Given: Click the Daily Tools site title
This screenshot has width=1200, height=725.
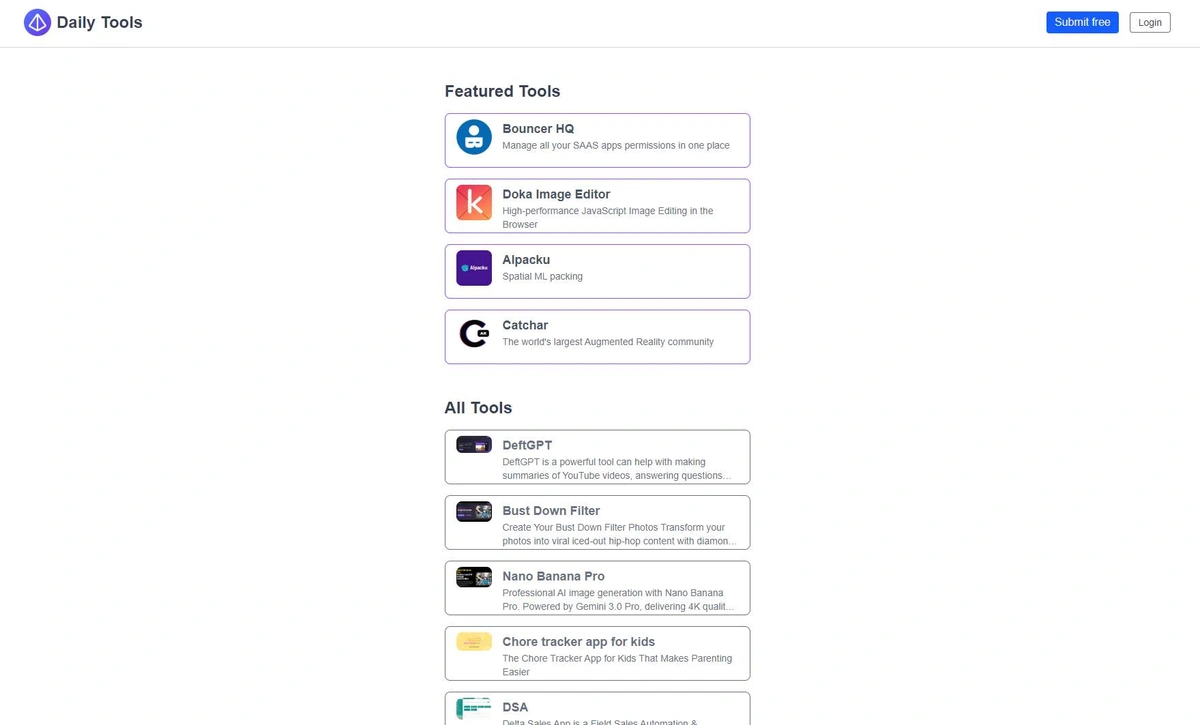Looking at the screenshot, I should (99, 21).
